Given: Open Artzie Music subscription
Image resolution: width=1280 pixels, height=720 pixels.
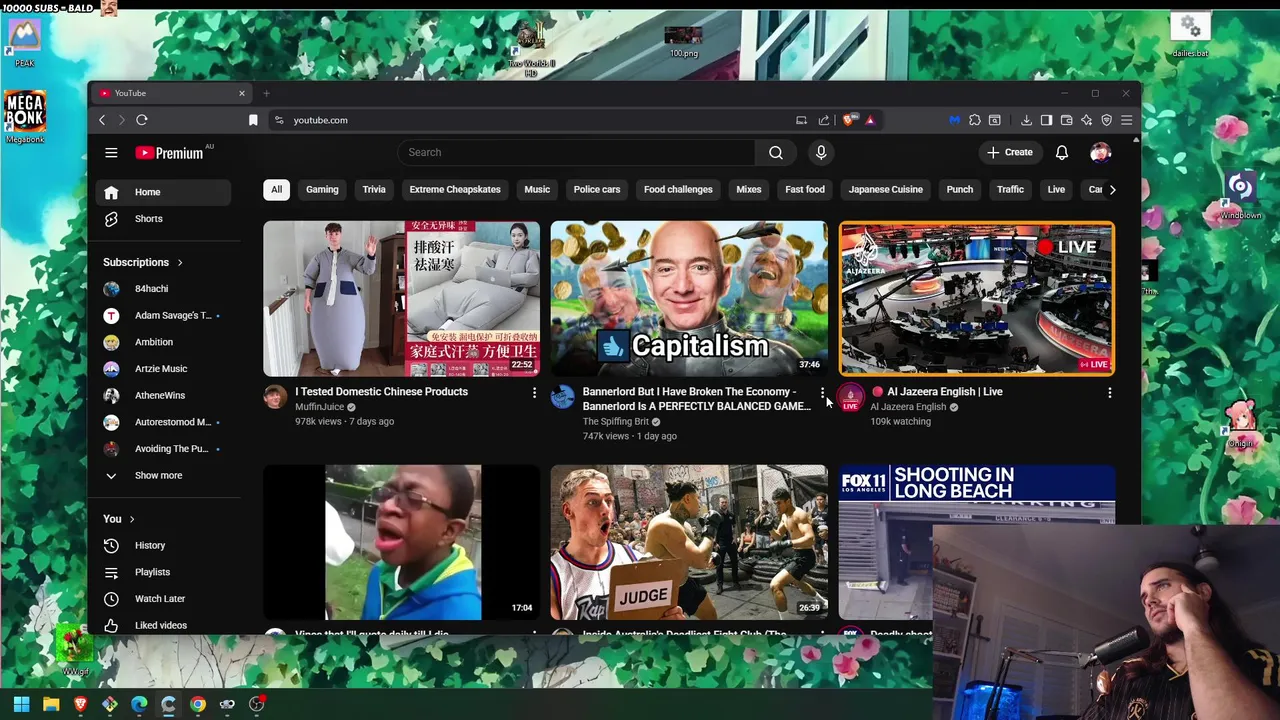Looking at the screenshot, I should [163, 369].
